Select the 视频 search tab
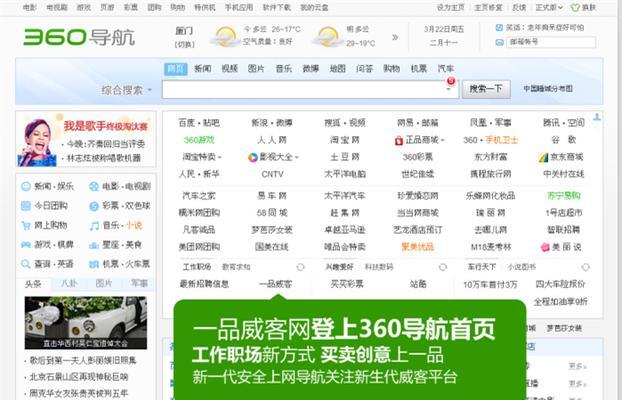The image size is (622, 400). [230, 69]
